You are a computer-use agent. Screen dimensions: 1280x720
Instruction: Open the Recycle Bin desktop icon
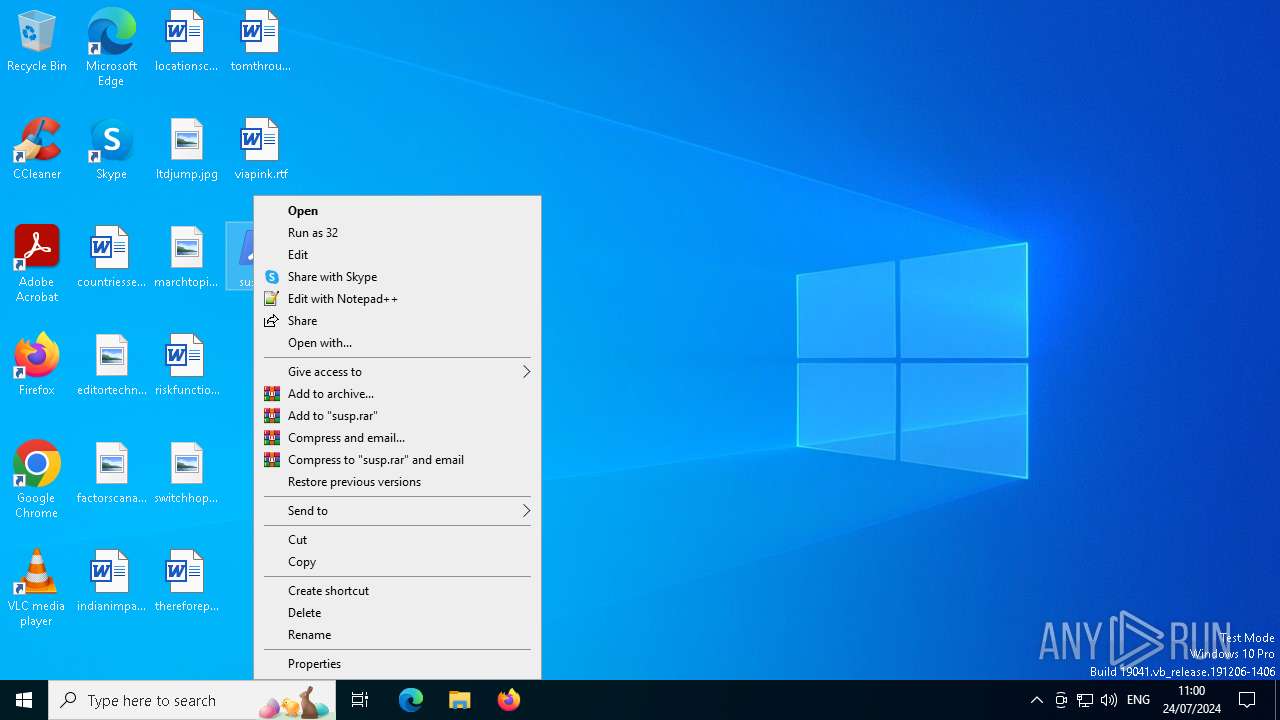37,42
